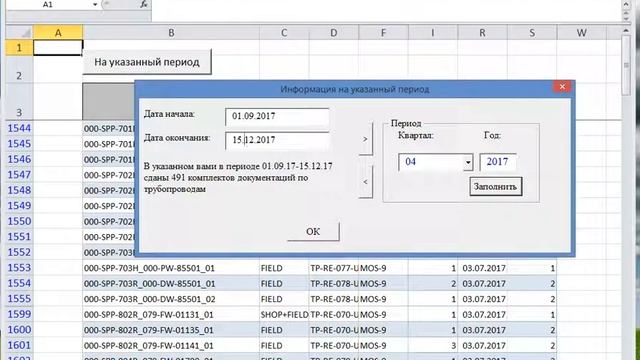Click the Заполнить button
Screen dimensions: 640x360
pyautogui.click(x=495, y=187)
